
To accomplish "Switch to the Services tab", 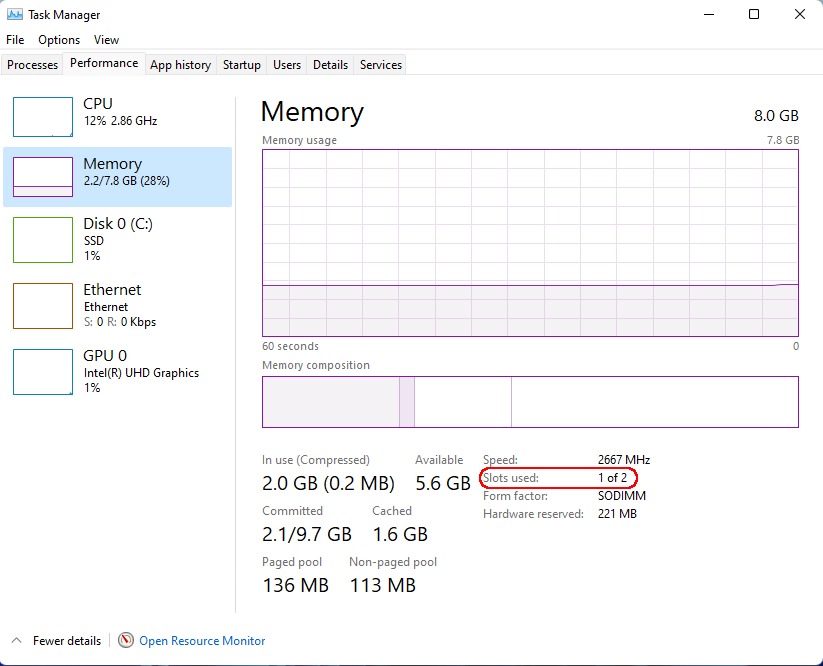I will click(381, 65).
